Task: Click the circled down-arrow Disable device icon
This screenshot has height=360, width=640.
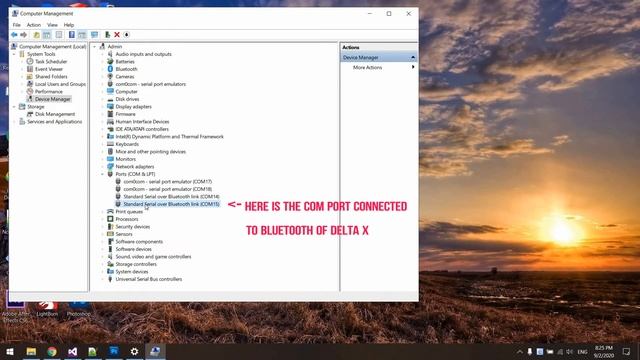Action: tap(127, 35)
